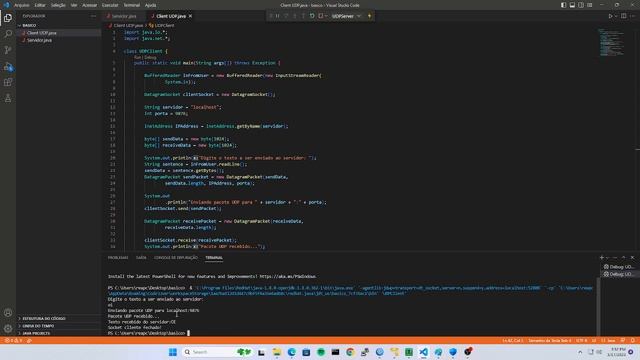Image resolution: width=640 pixels, height=360 pixels.
Task: Open the Search view in activity bar
Action: click(8, 34)
